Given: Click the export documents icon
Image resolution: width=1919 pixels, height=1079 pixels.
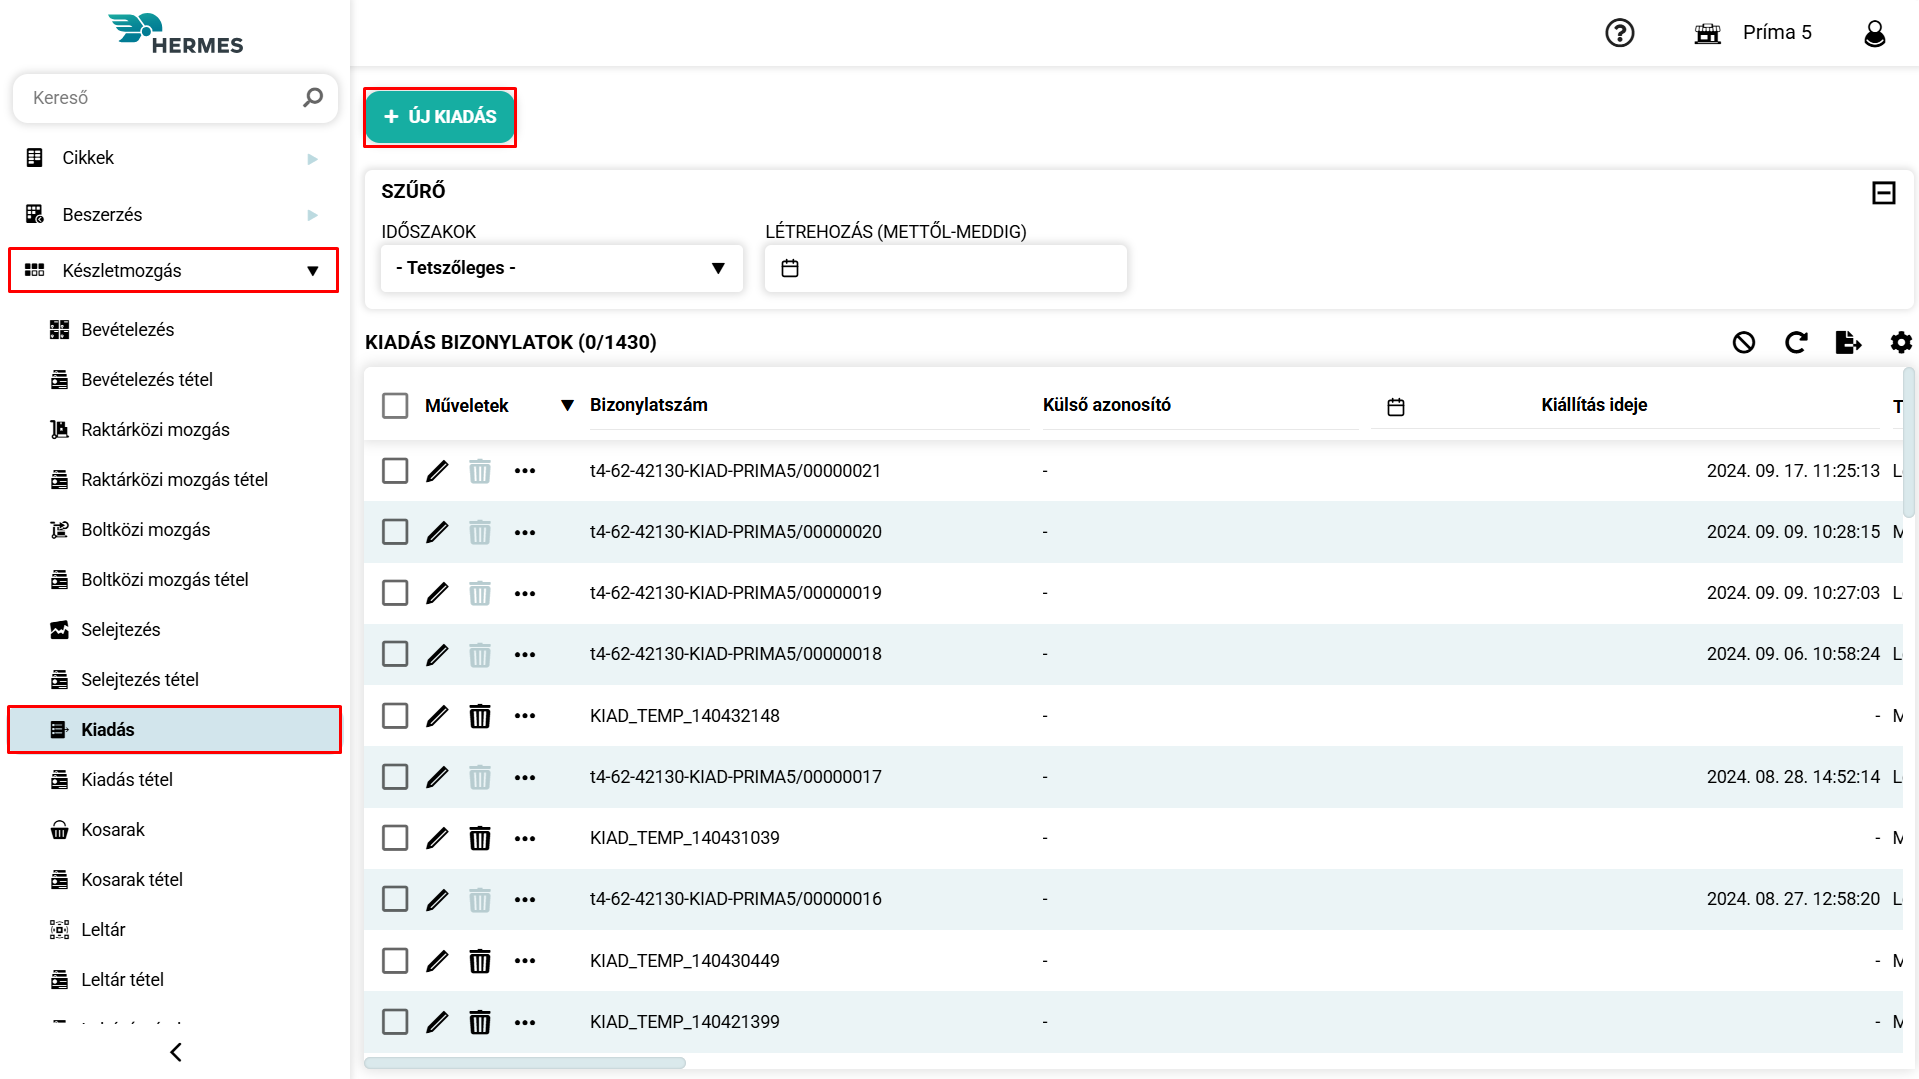Looking at the screenshot, I should [1848, 342].
